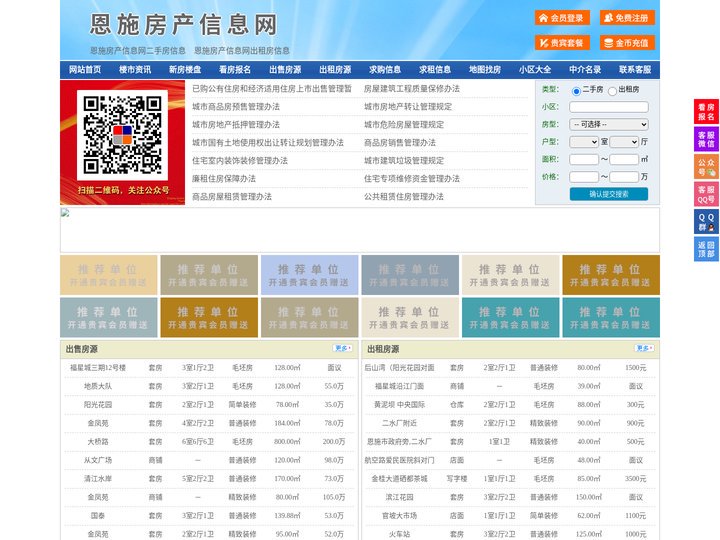Open the 厅 count dropdown
Viewport: 720px width, 540px height.
(x=624, y=142)
